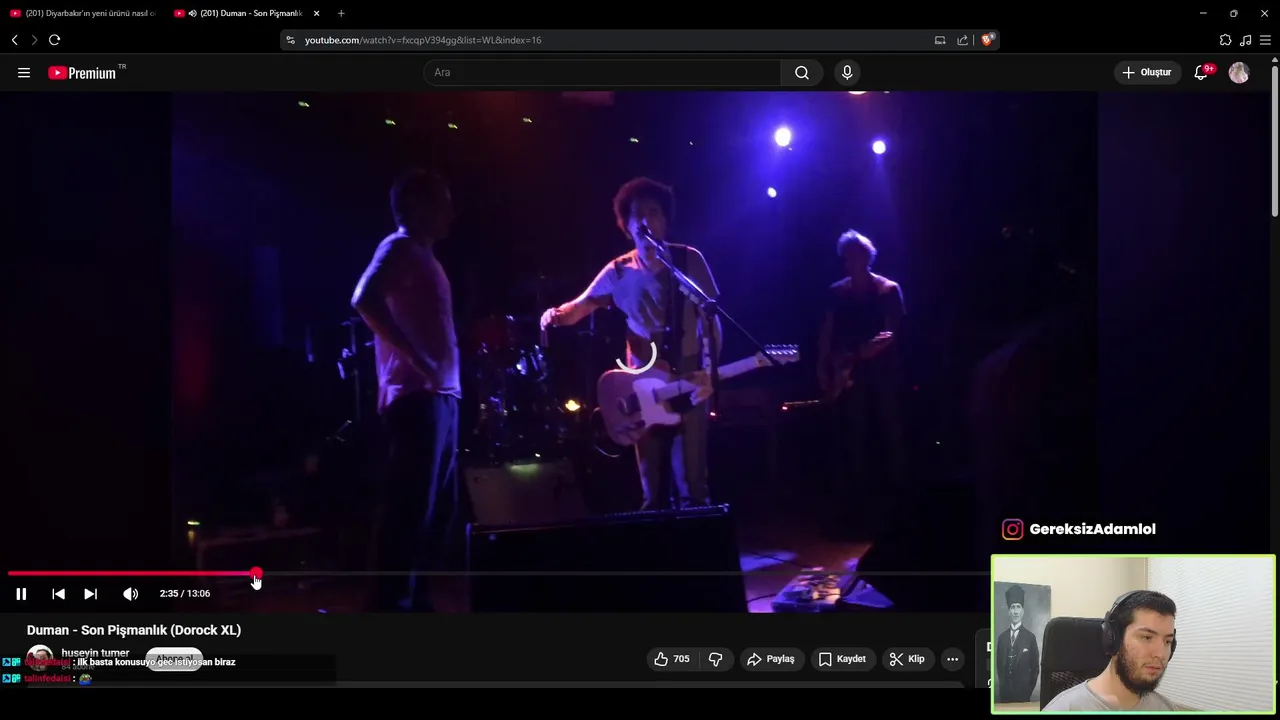
Task: Open the notifications bell
Action: 1202,73
